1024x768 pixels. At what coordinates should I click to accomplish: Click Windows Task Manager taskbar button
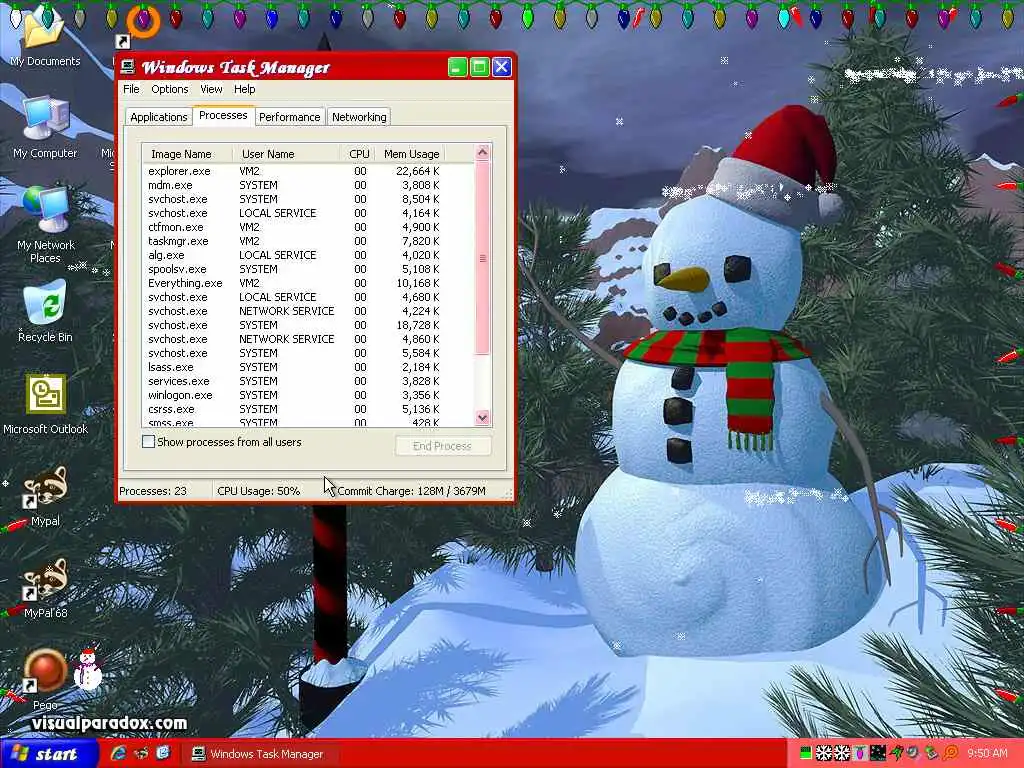(x=259, y=754)
